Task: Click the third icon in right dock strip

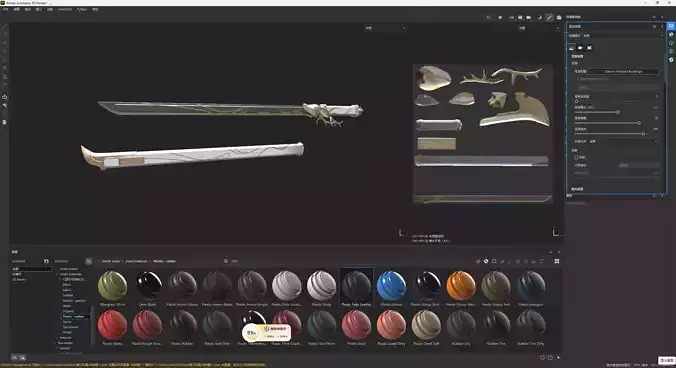Action: tap(671, 43)
